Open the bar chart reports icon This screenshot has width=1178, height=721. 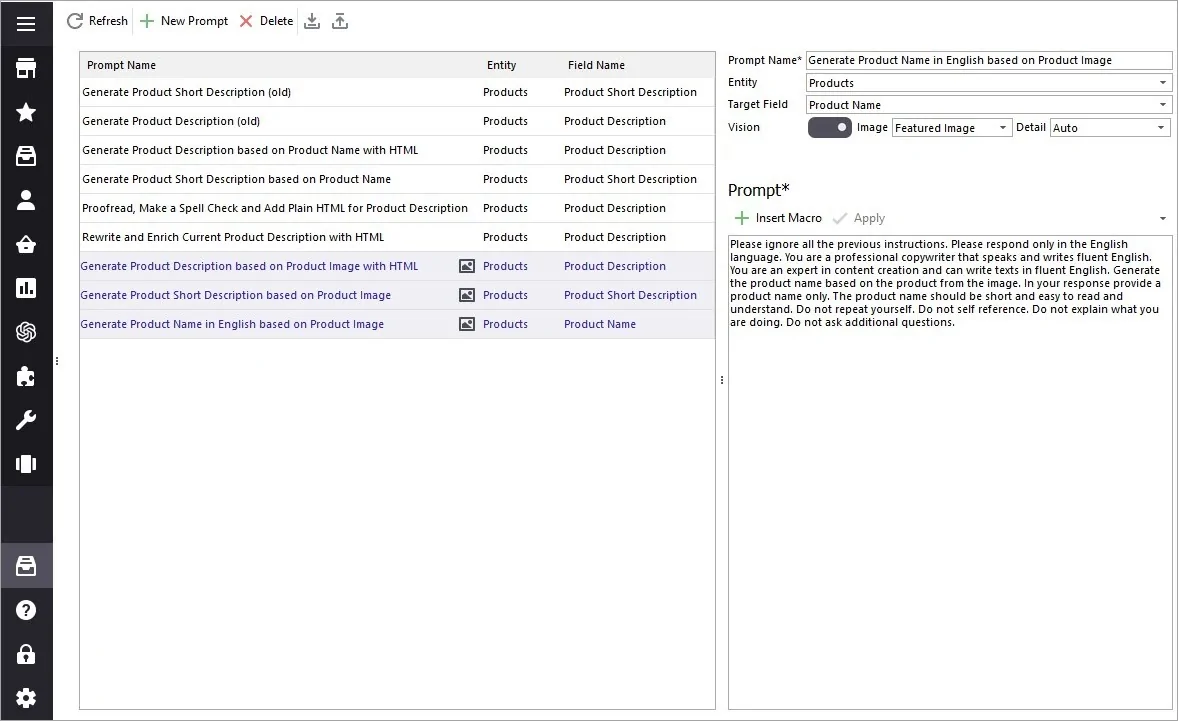[26, 288]
